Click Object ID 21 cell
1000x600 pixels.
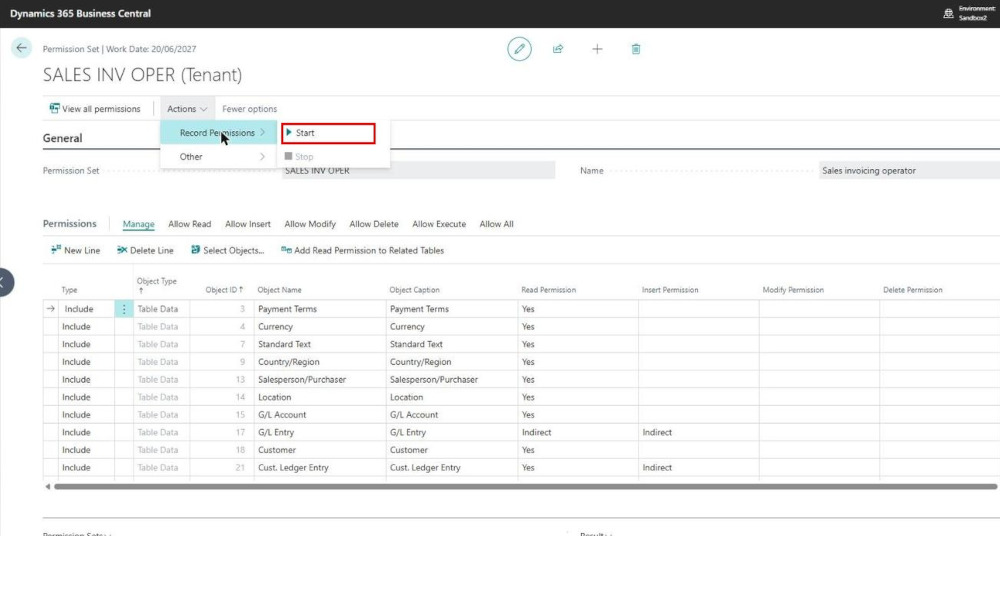pyautogui.click(x=221, y=468)
